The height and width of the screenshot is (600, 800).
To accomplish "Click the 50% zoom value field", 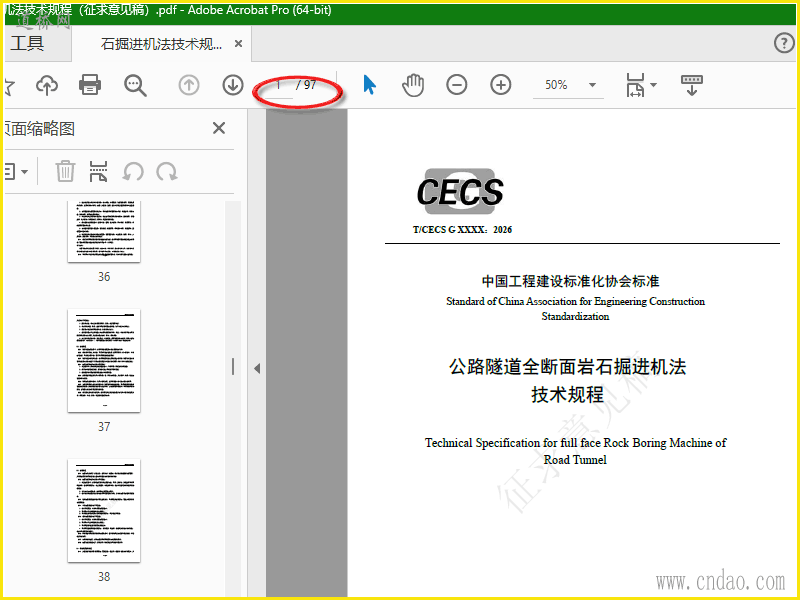I will pyautogui.click(x=556, y=85).
